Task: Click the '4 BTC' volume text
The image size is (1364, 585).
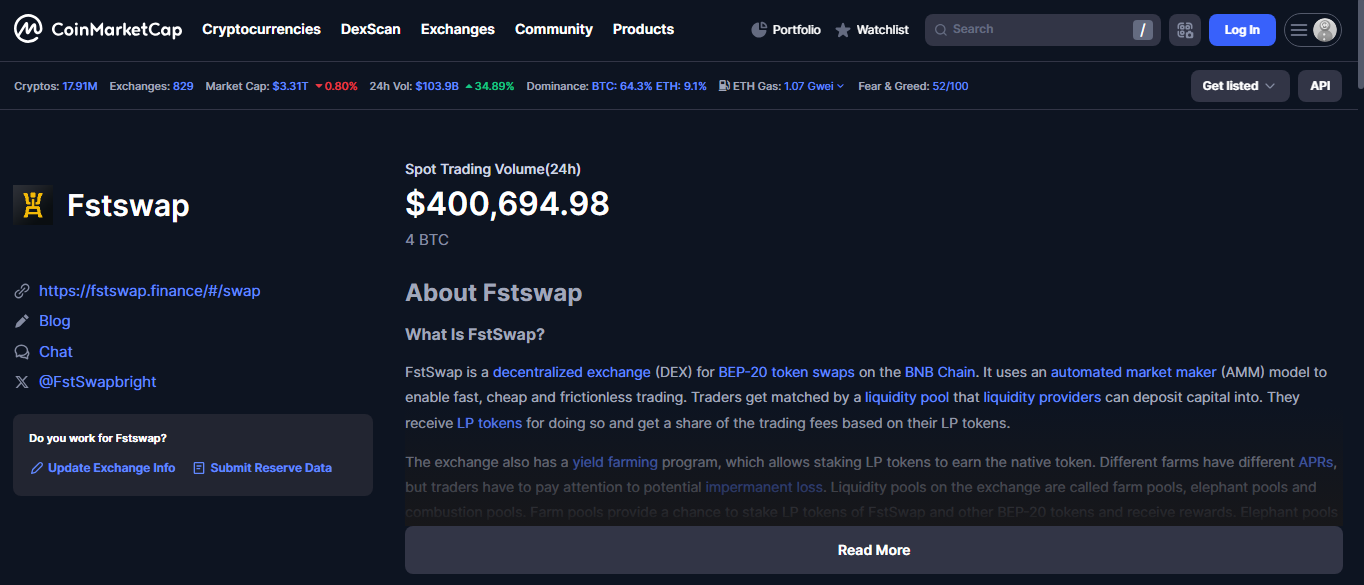Action: pyautogui.click(x=427, y=240)
